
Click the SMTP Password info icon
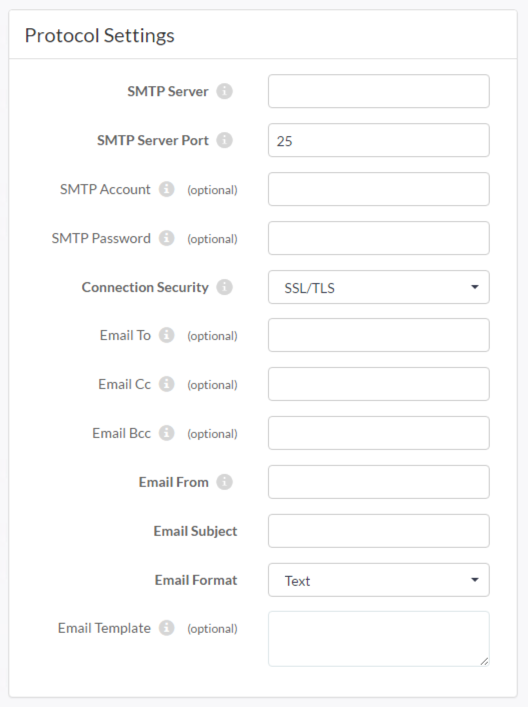[166, 238]
